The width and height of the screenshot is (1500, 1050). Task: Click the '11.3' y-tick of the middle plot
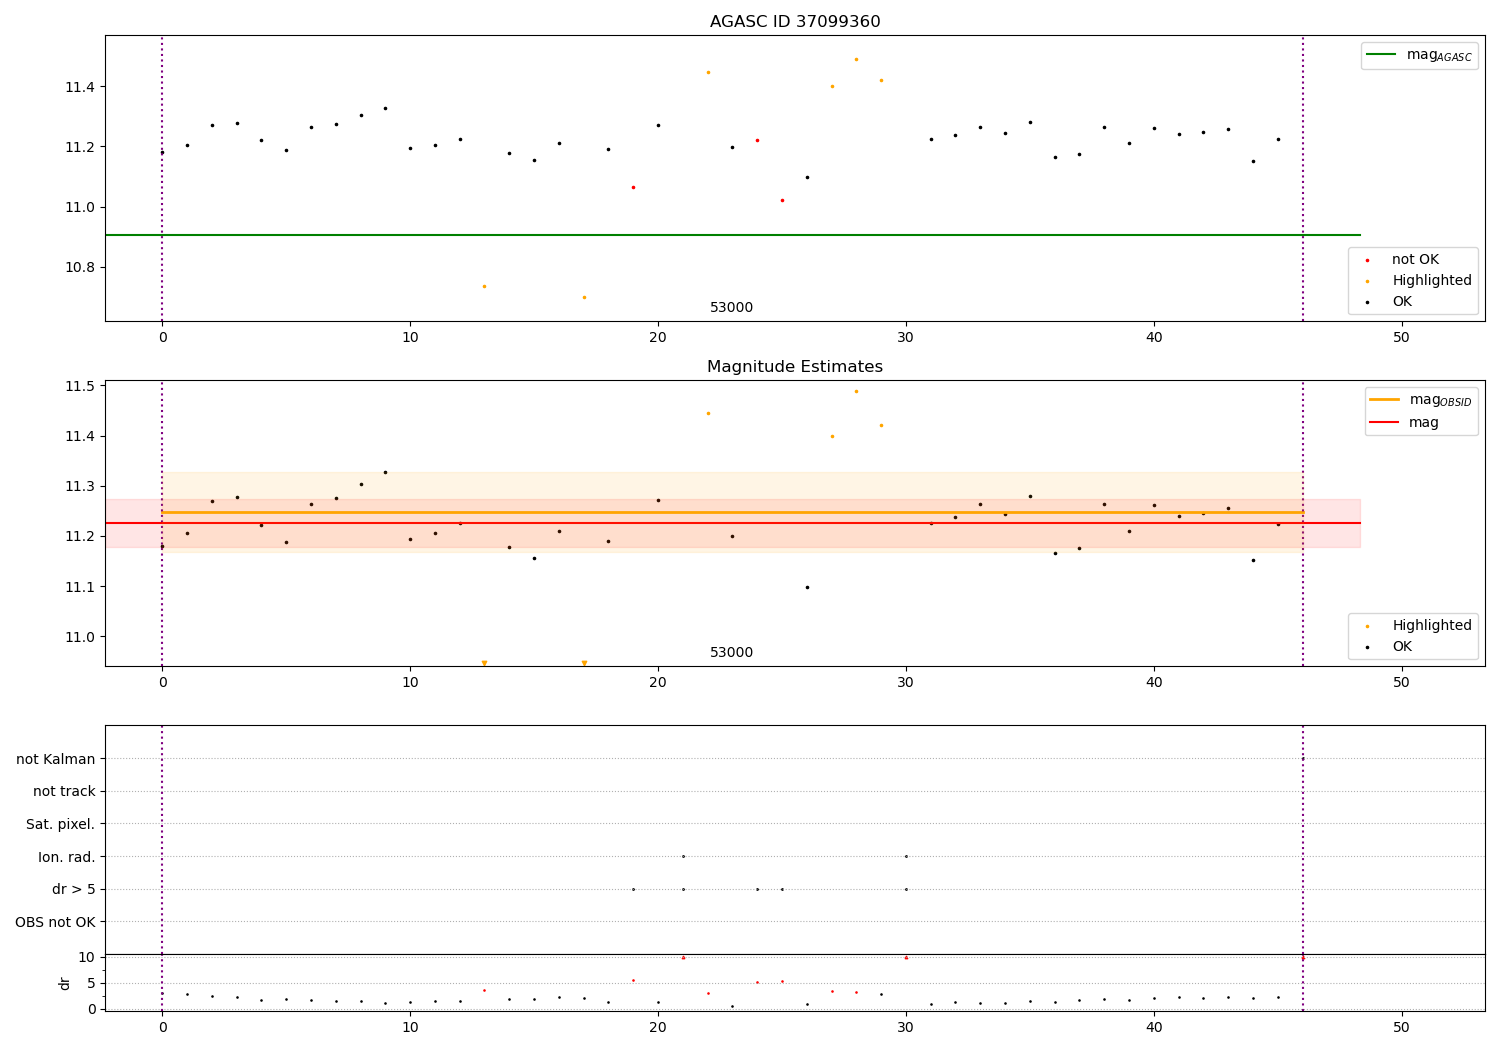pyautogui.click(x=80, y=486)
